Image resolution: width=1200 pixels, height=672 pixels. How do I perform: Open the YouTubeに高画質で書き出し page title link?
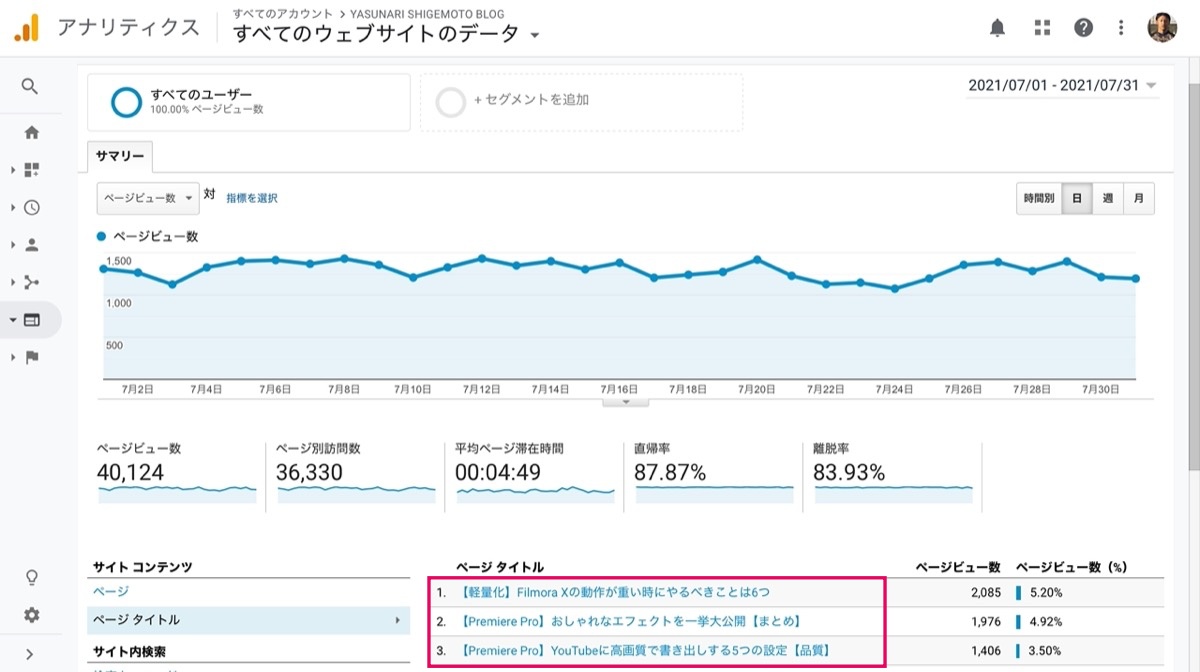coord(646,650)
